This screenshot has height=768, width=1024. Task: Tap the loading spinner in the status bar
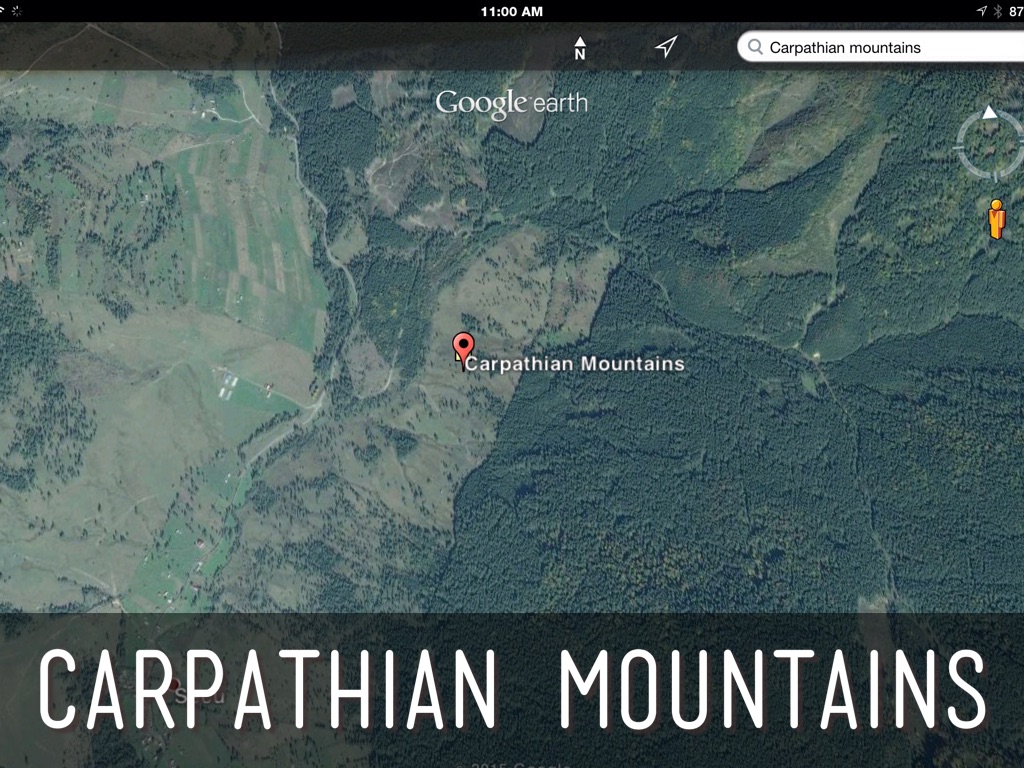point(18,11)
